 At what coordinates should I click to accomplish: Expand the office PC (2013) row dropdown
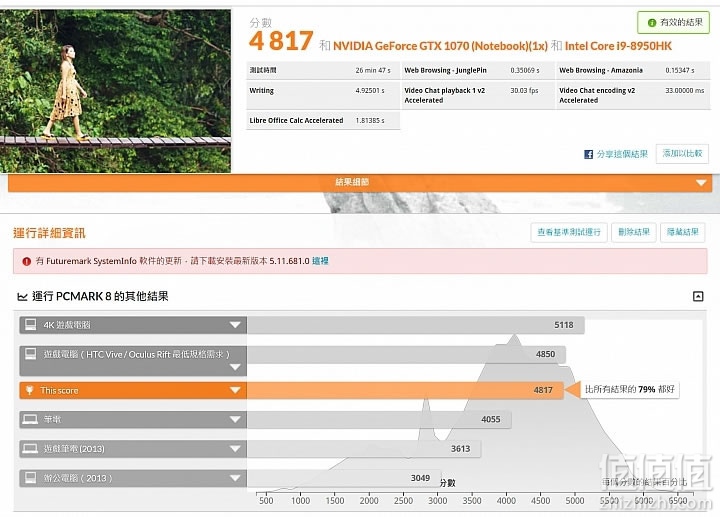click(235, 478)
